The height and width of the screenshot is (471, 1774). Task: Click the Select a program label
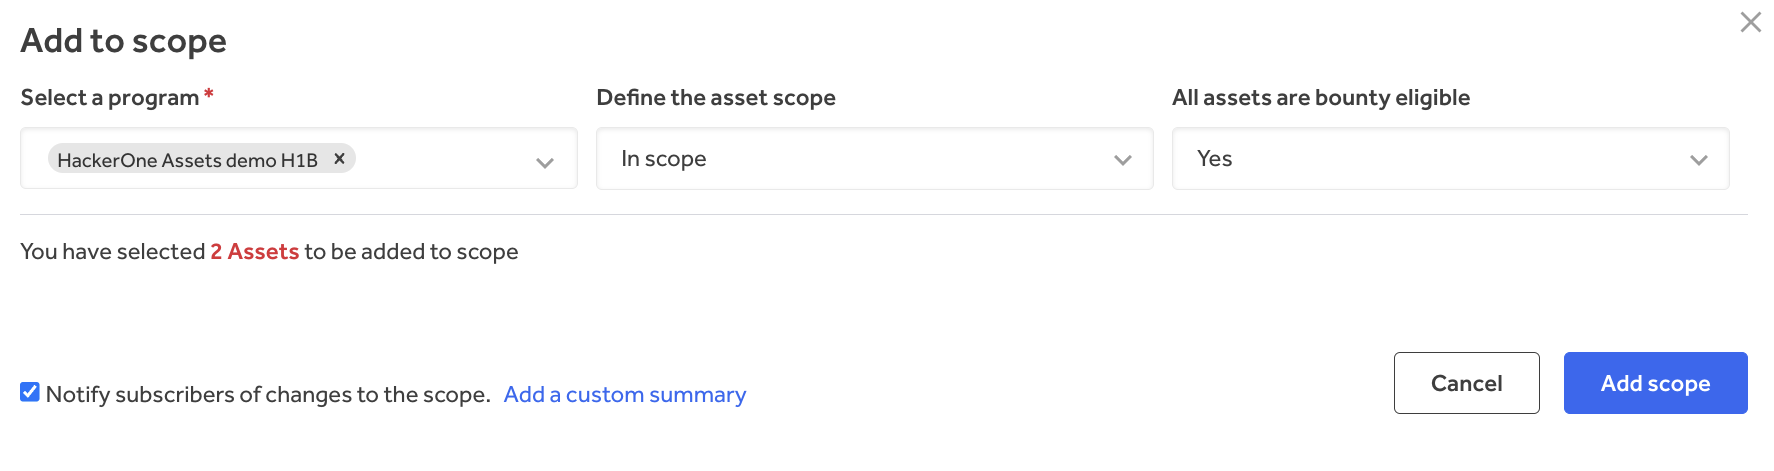tap(110, 97)
